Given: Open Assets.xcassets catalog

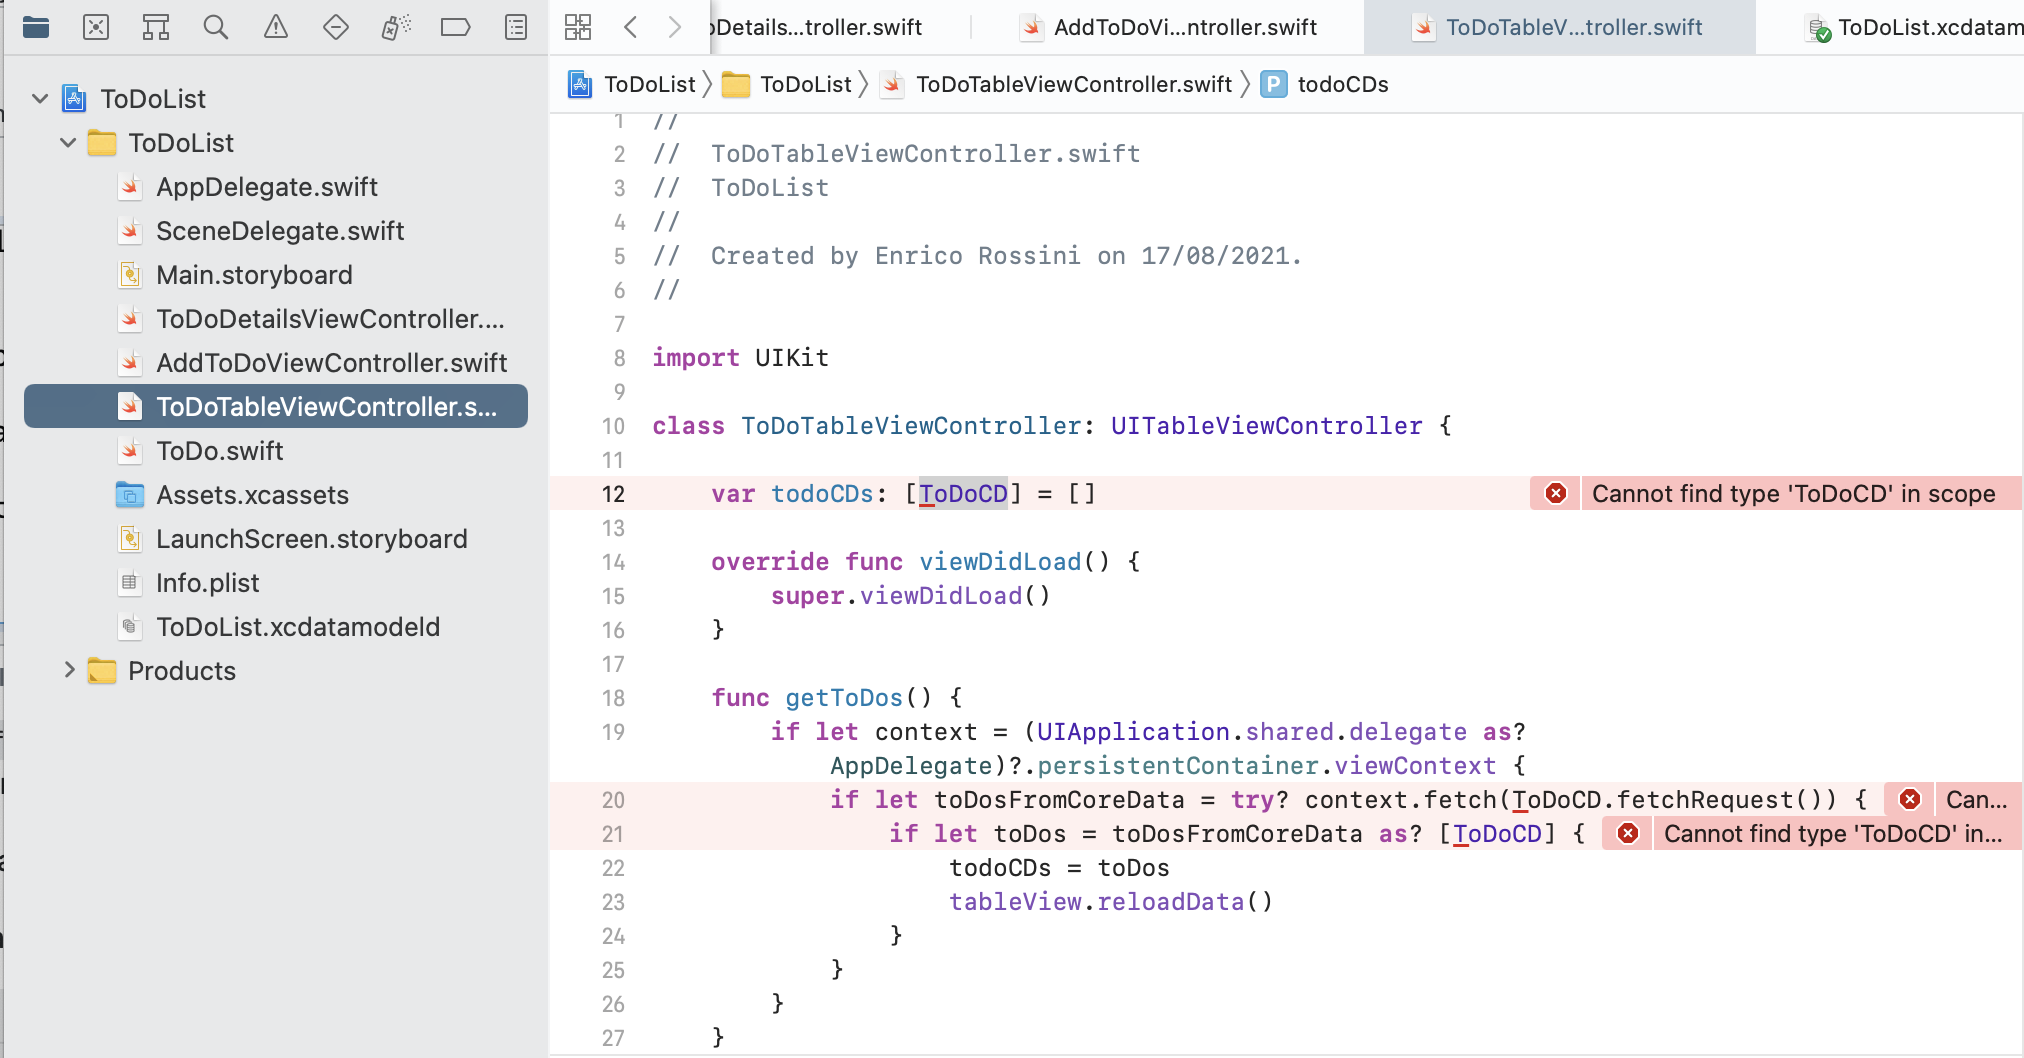Looking at the screenshot, I should [252, 495].
